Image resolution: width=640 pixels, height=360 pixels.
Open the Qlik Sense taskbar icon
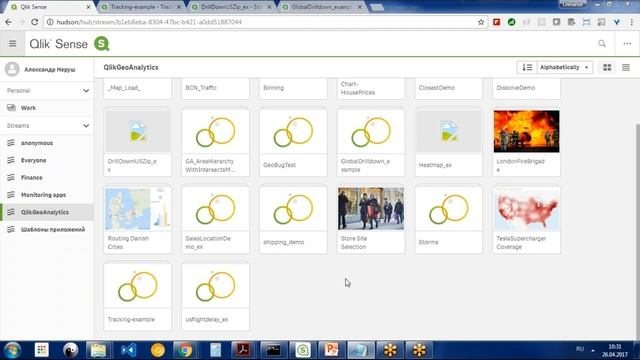pyautogui.click(x=302, y=350)
